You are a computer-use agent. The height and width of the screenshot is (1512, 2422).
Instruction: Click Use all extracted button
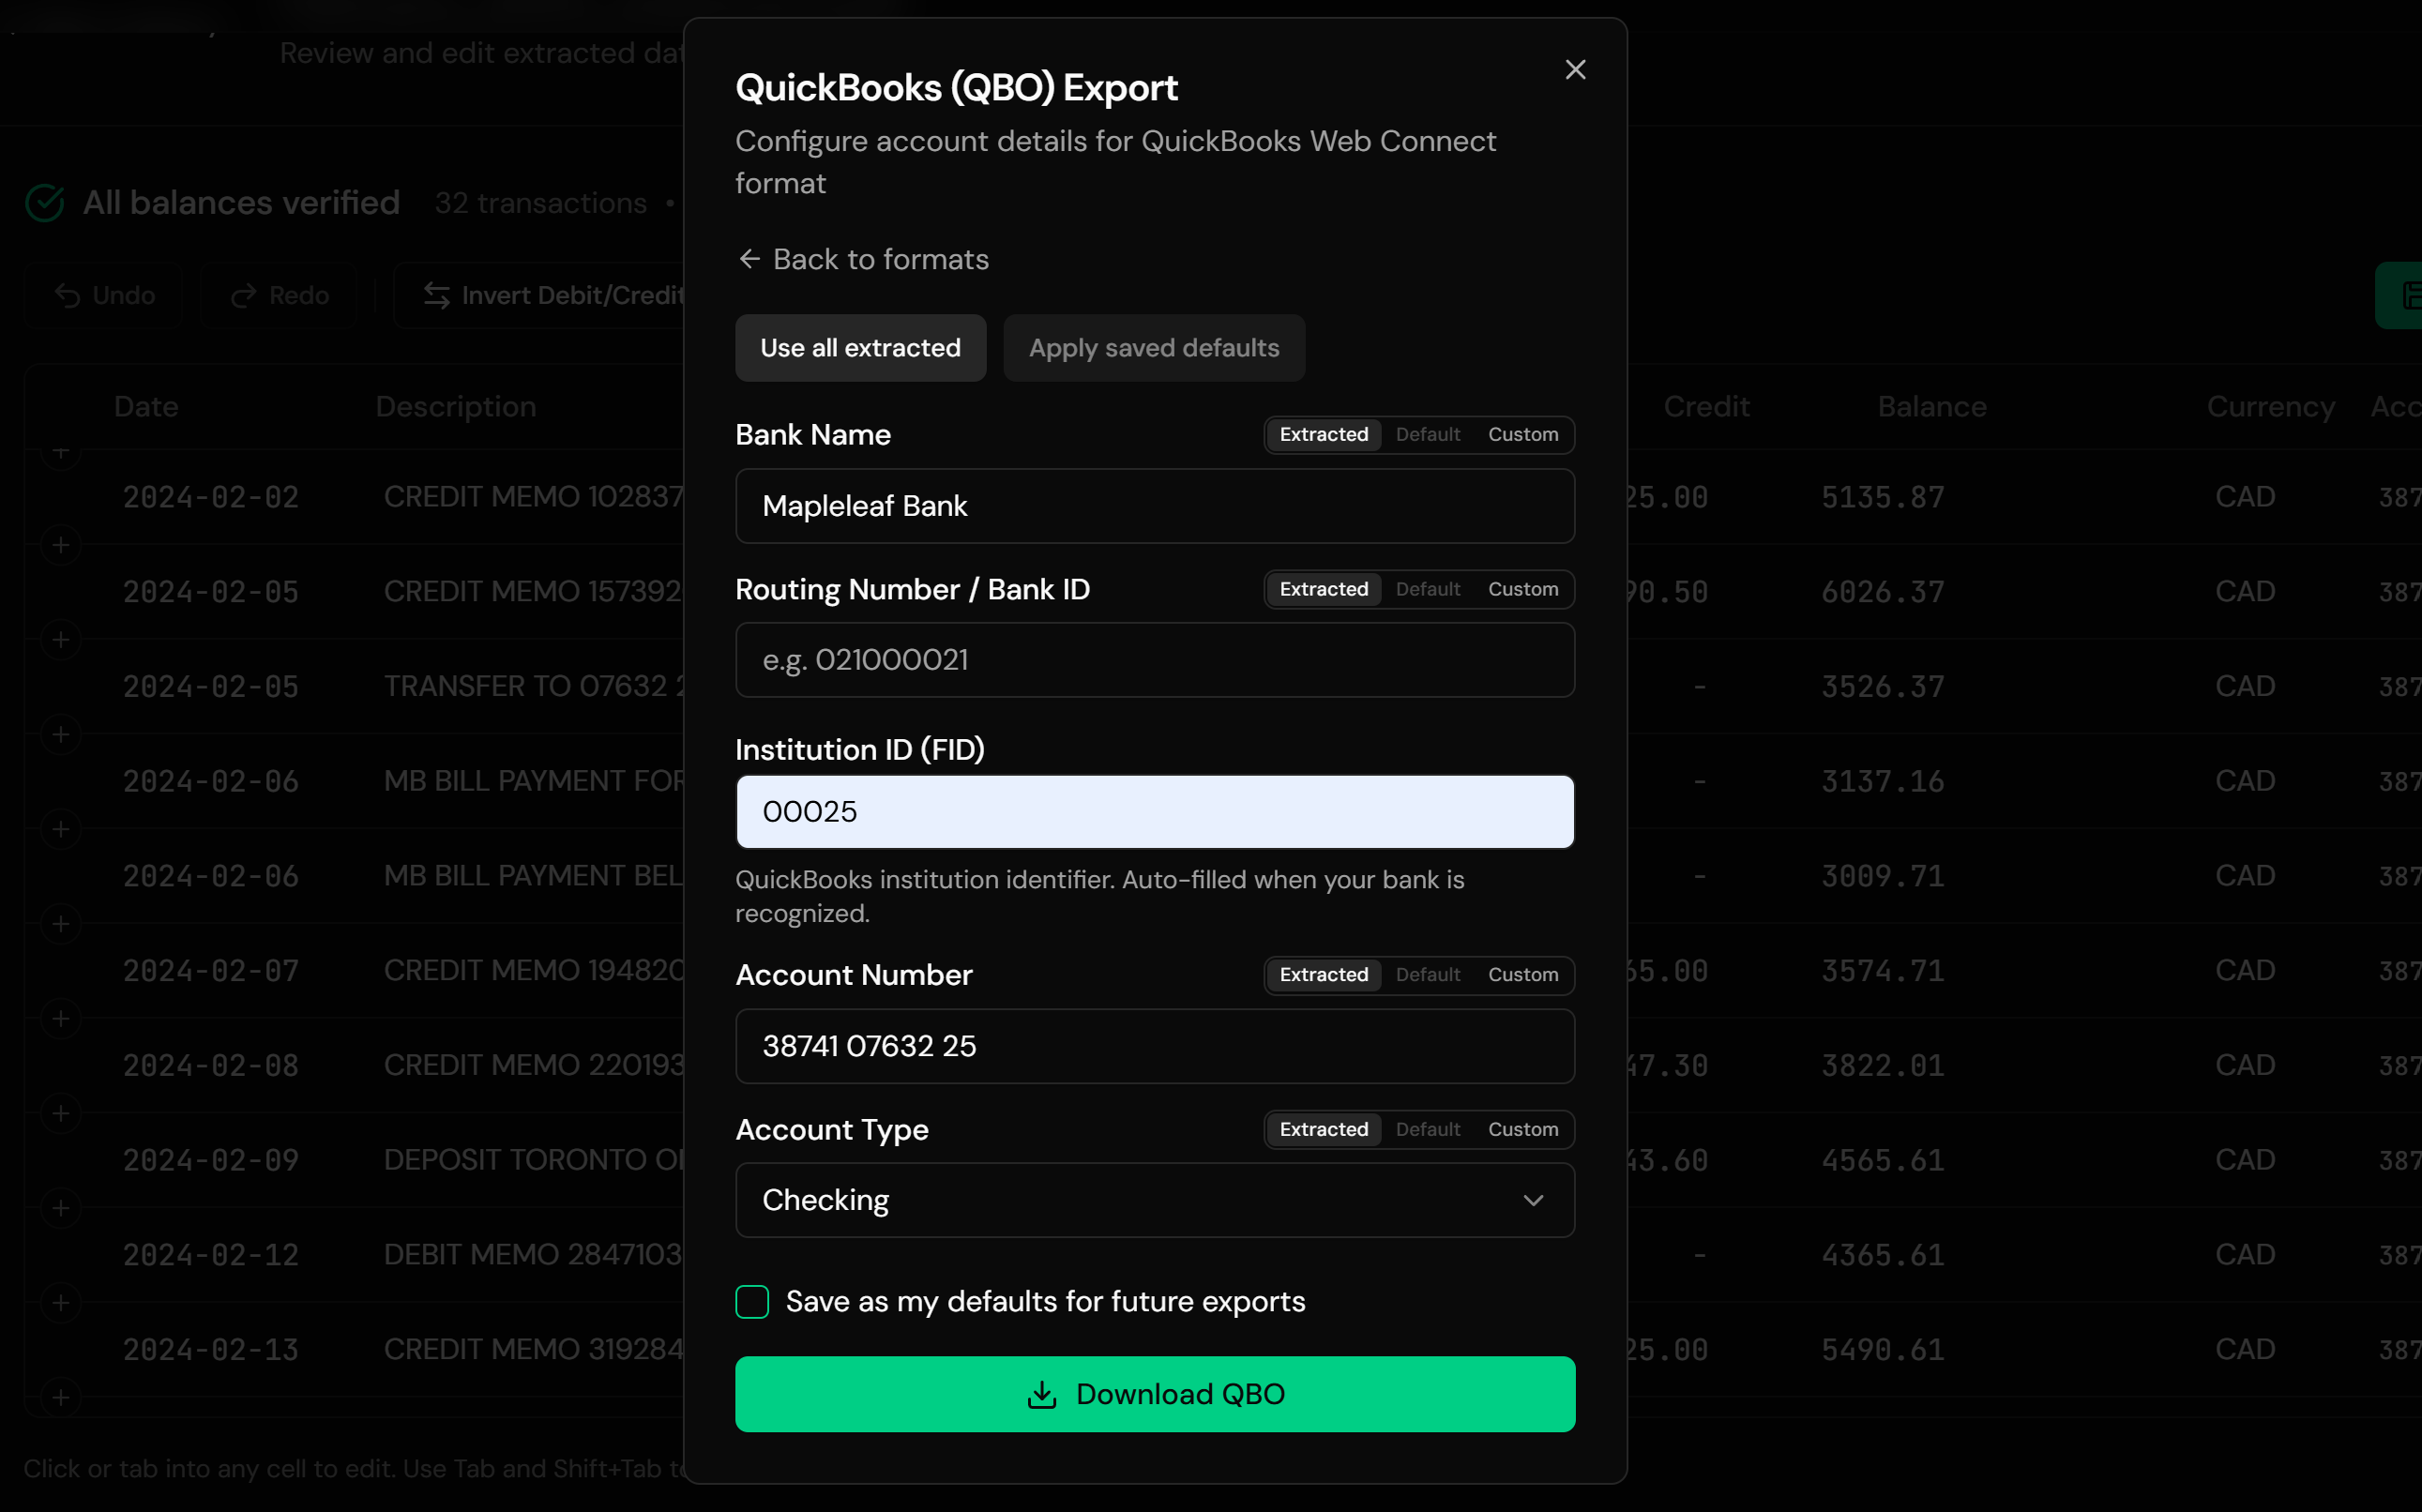(x=860, y=347)
